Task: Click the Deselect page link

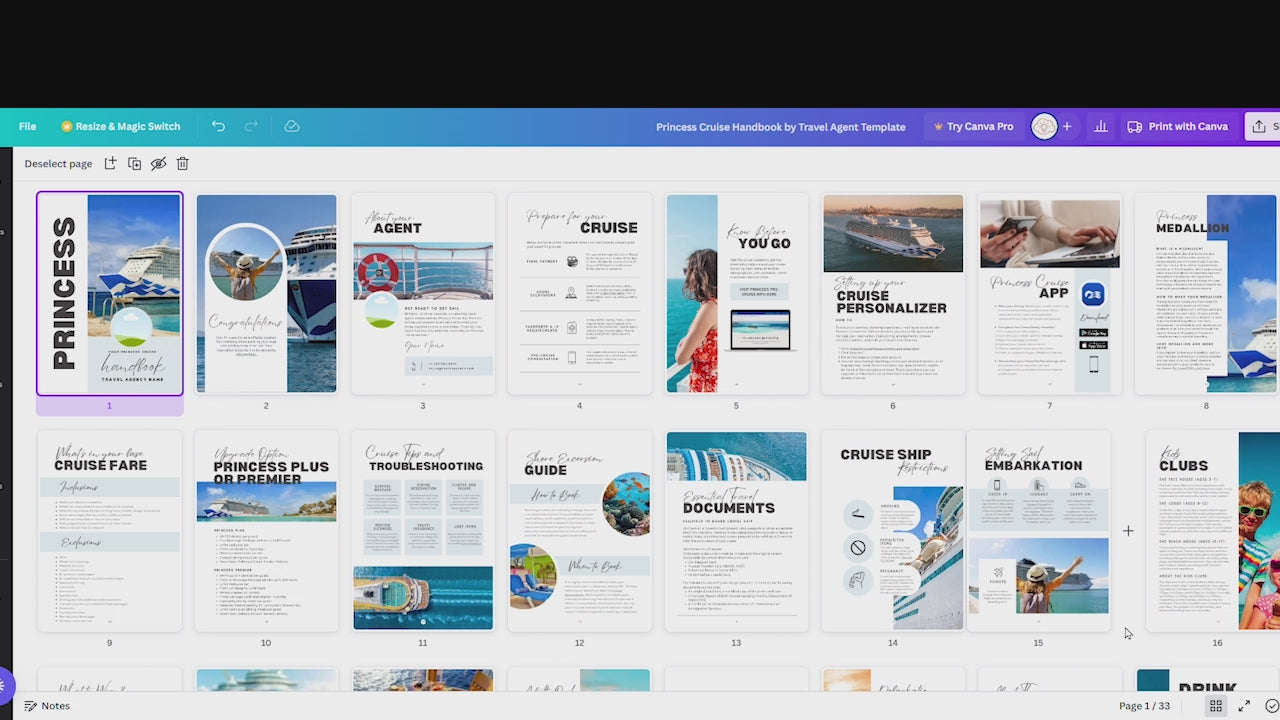Action: (x=58, y=164)
